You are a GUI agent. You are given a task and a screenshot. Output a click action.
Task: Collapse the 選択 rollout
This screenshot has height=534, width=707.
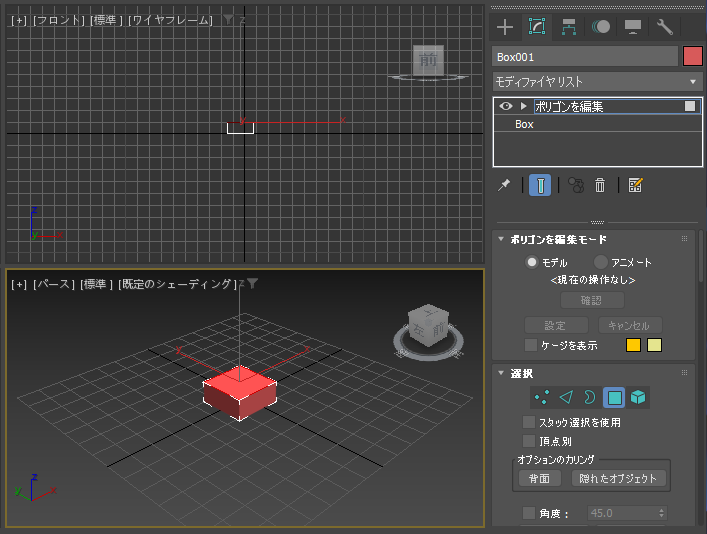pos(500,373)
